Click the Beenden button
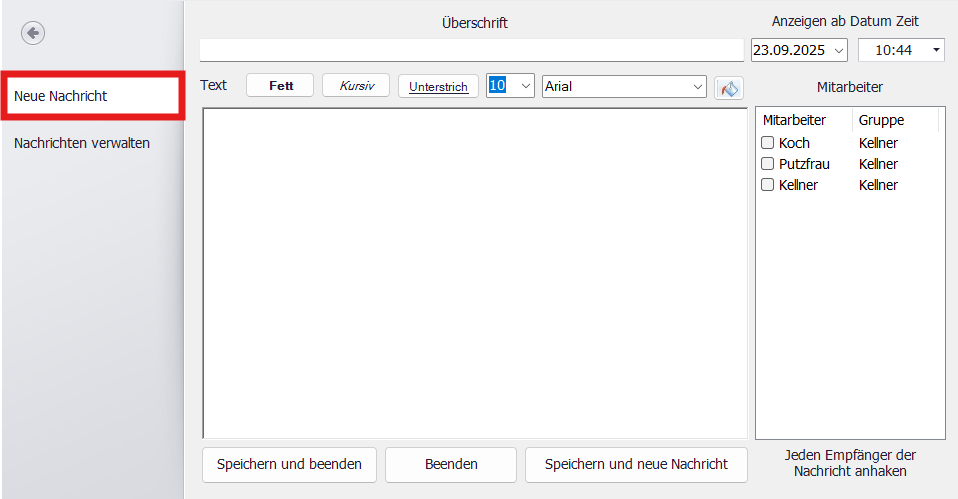Screen dimensions: 958x499 tap(451, 465)
